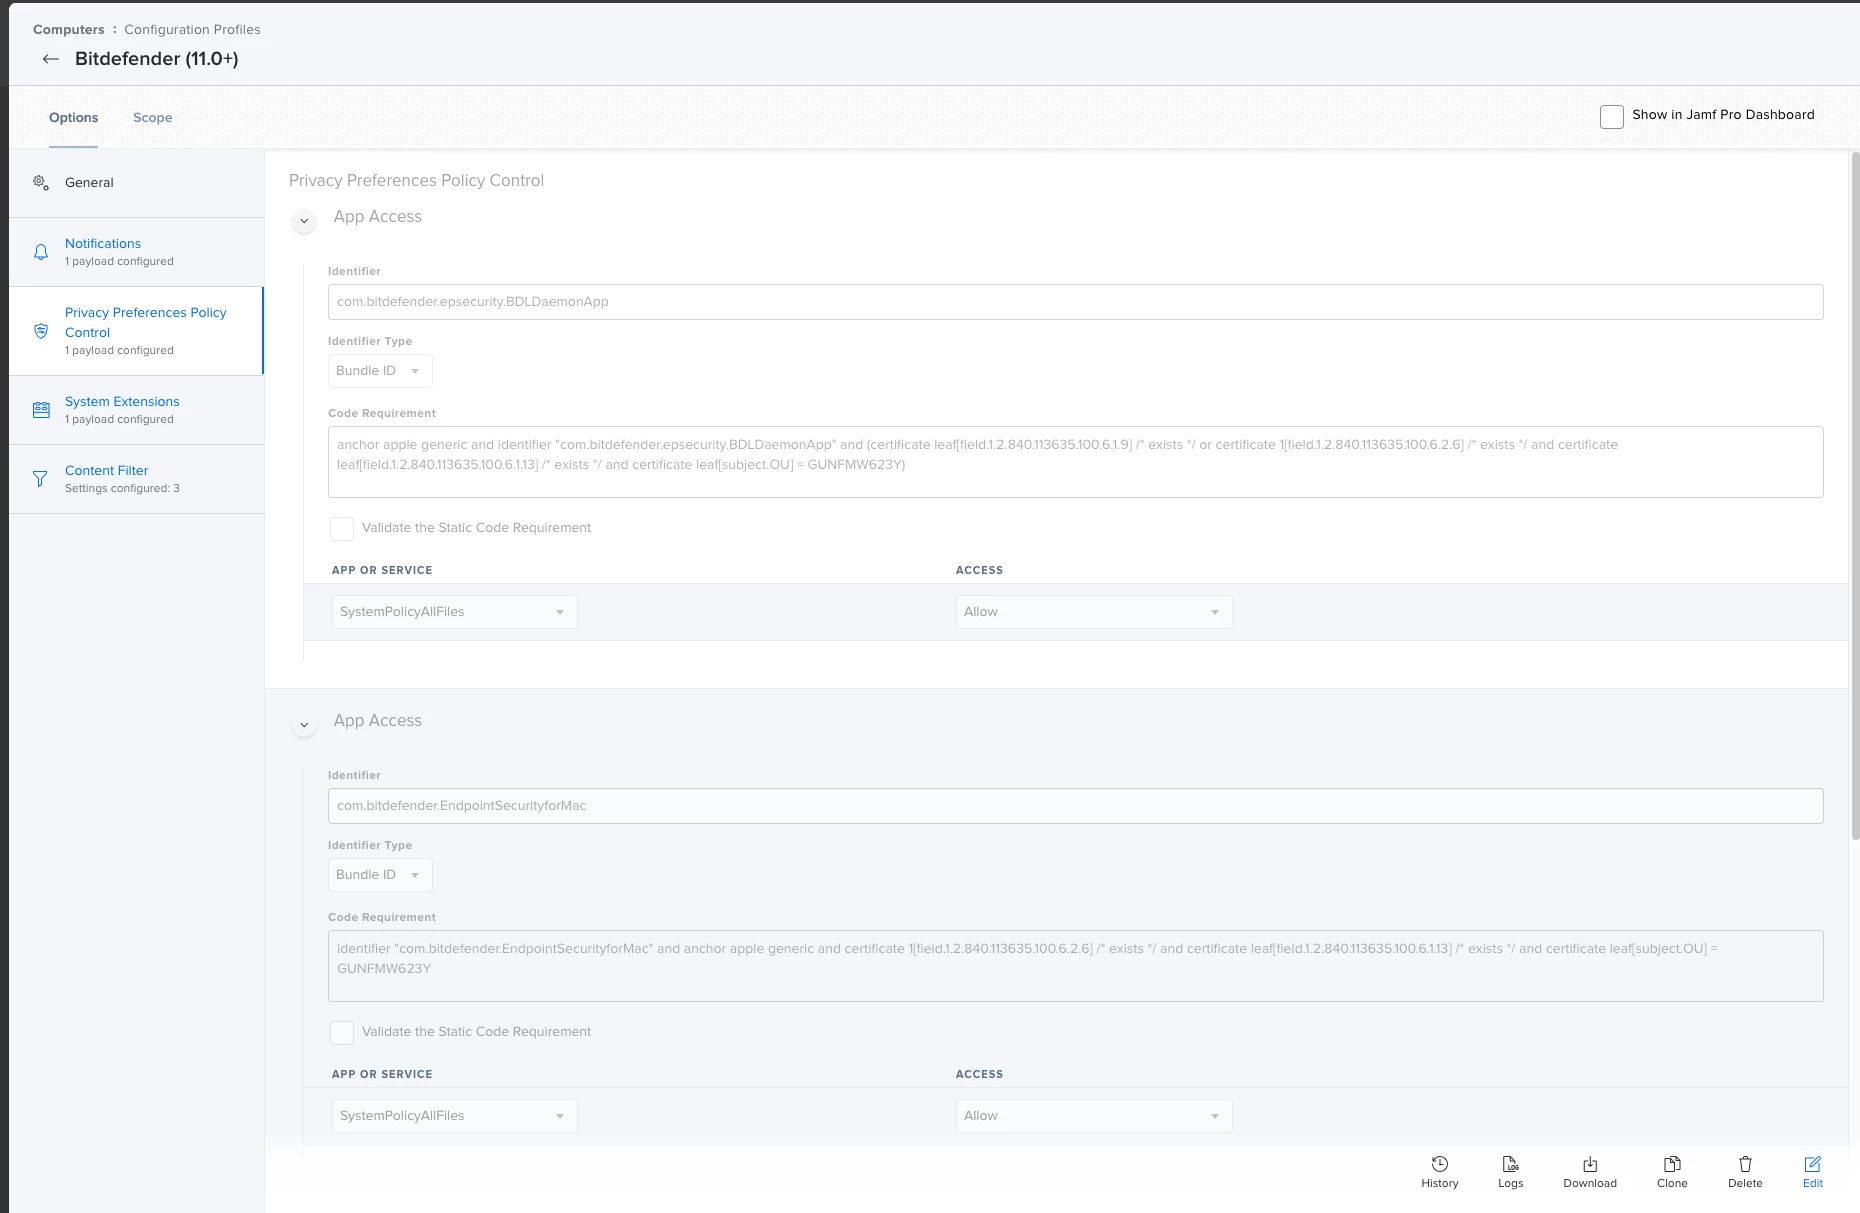Switch to the Options tab
Image resolution: width=1860 pixels, height=1213 pixels.
tap(74, 118)
